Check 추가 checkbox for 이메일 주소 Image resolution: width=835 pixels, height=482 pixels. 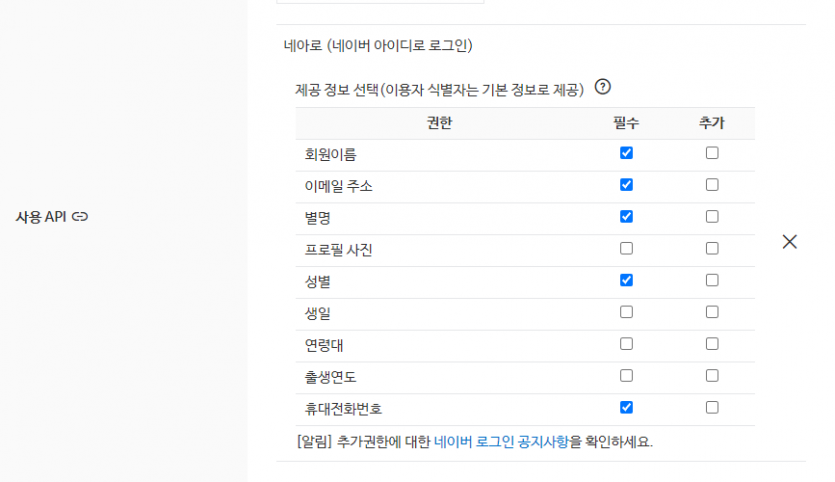tap(712, 185)
